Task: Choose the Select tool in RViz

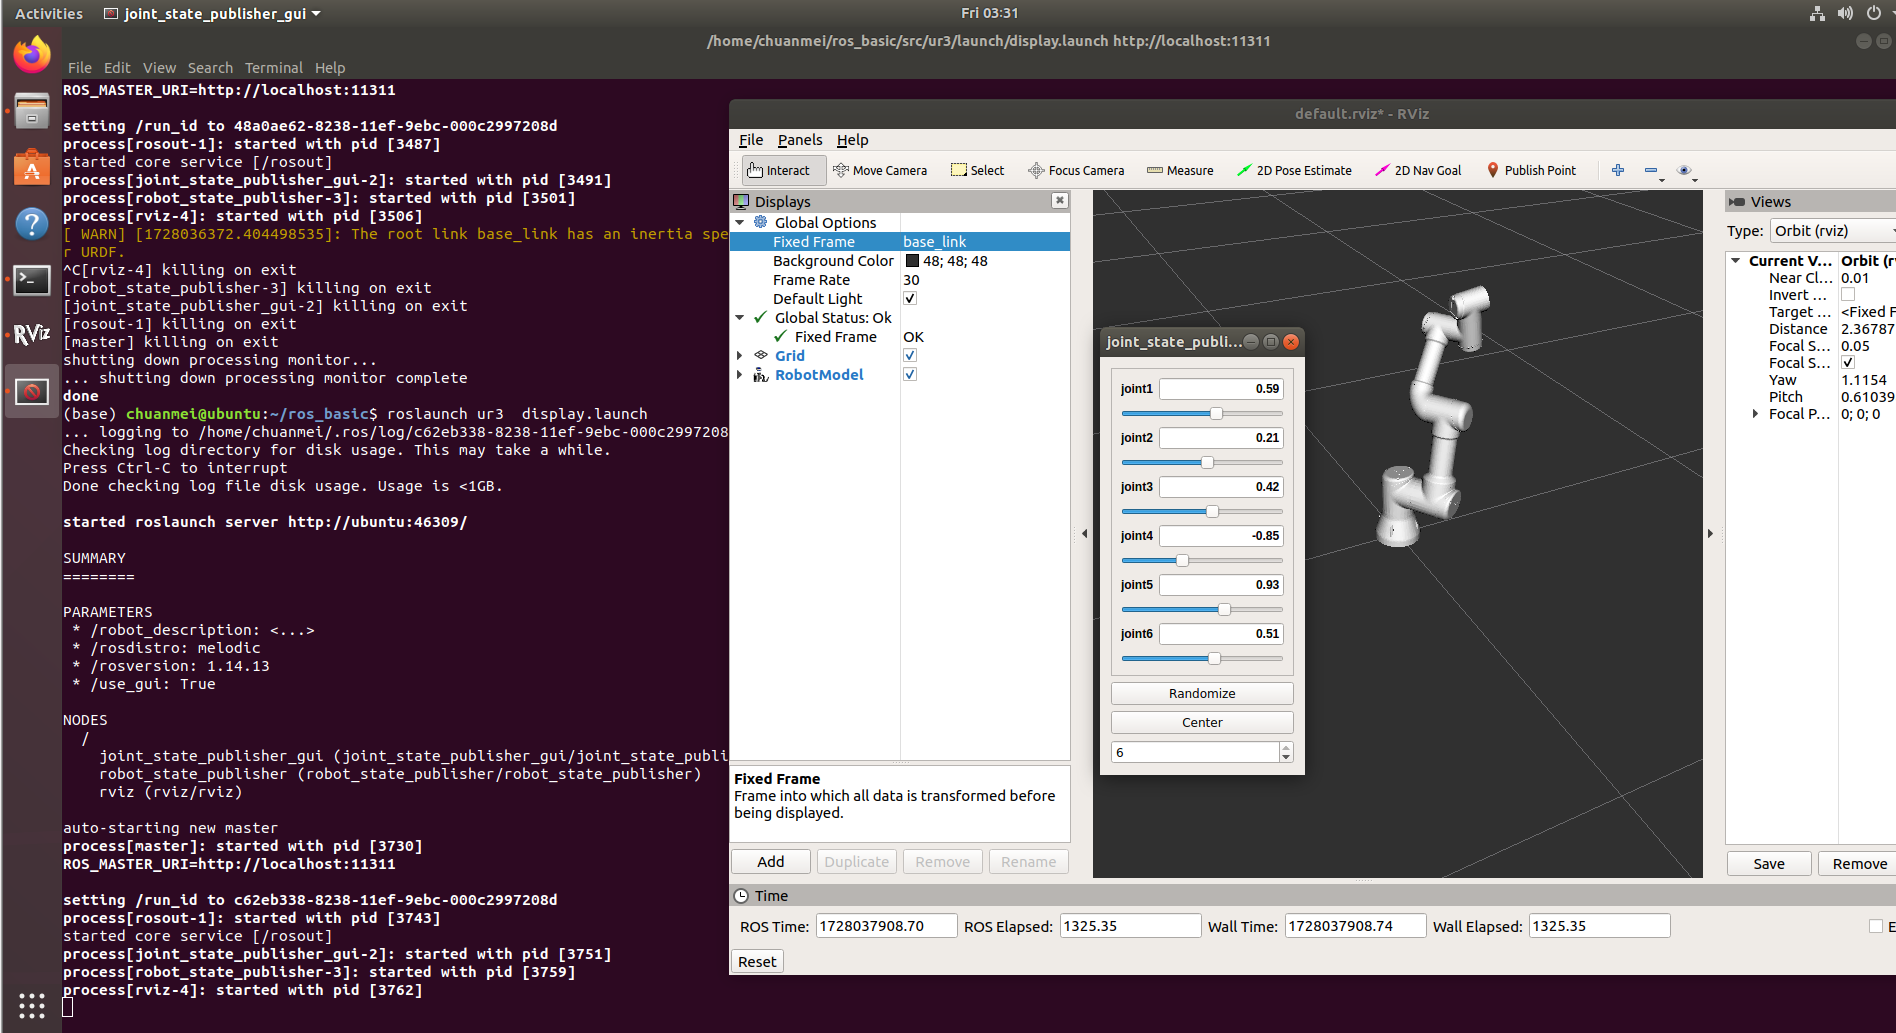Action: (x=976, y=170)
